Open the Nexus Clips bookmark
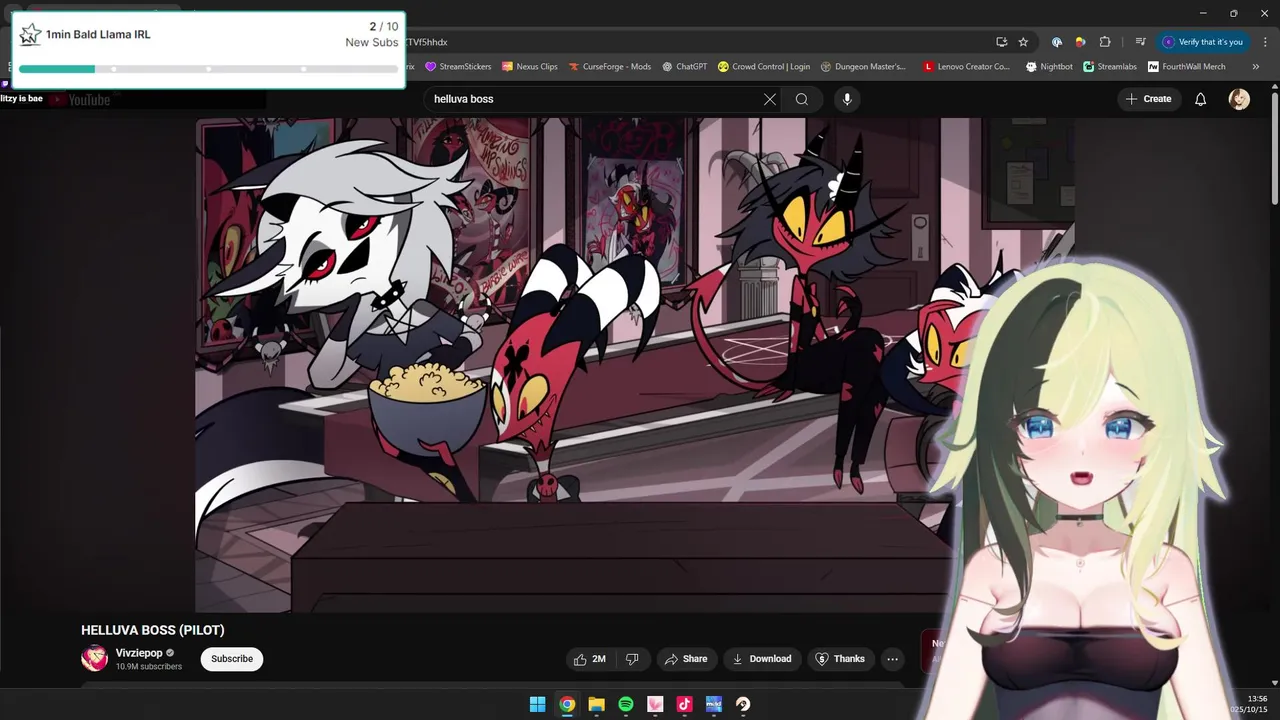This screenshot has width=1280, height=720. tap(530, 67)
